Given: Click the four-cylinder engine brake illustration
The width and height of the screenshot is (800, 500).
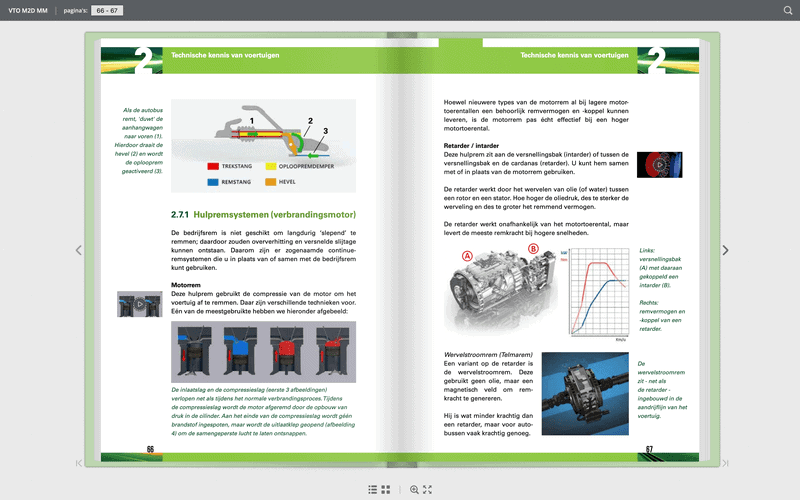Looking at the screenshot, I should (263, 352).
